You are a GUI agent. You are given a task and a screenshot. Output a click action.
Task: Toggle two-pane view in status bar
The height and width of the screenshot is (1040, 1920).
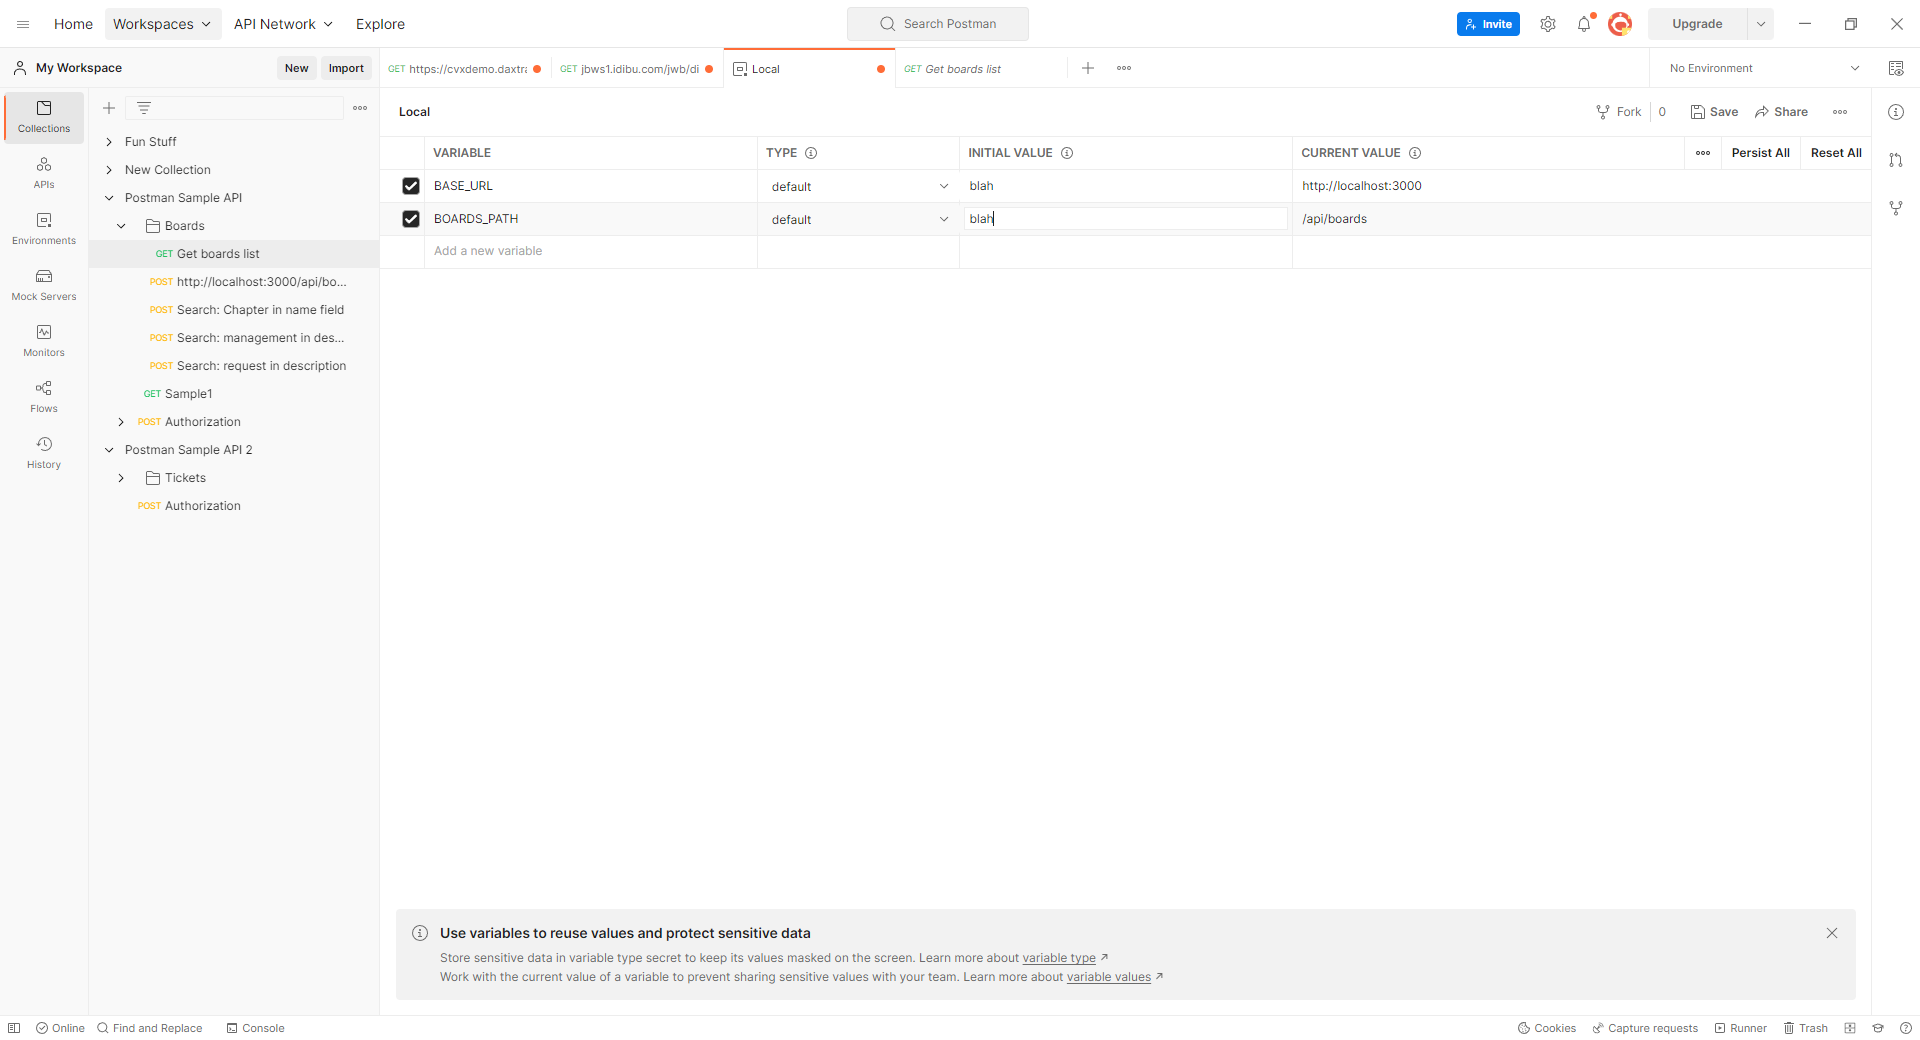[x=1850, y=1028]
